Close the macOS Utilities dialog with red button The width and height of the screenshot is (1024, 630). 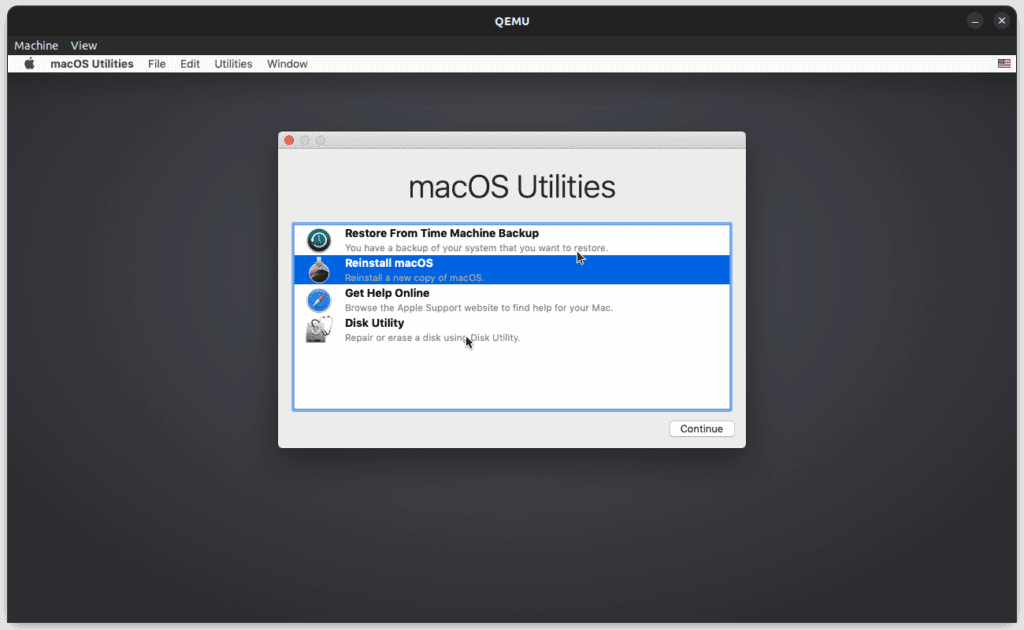289,140
